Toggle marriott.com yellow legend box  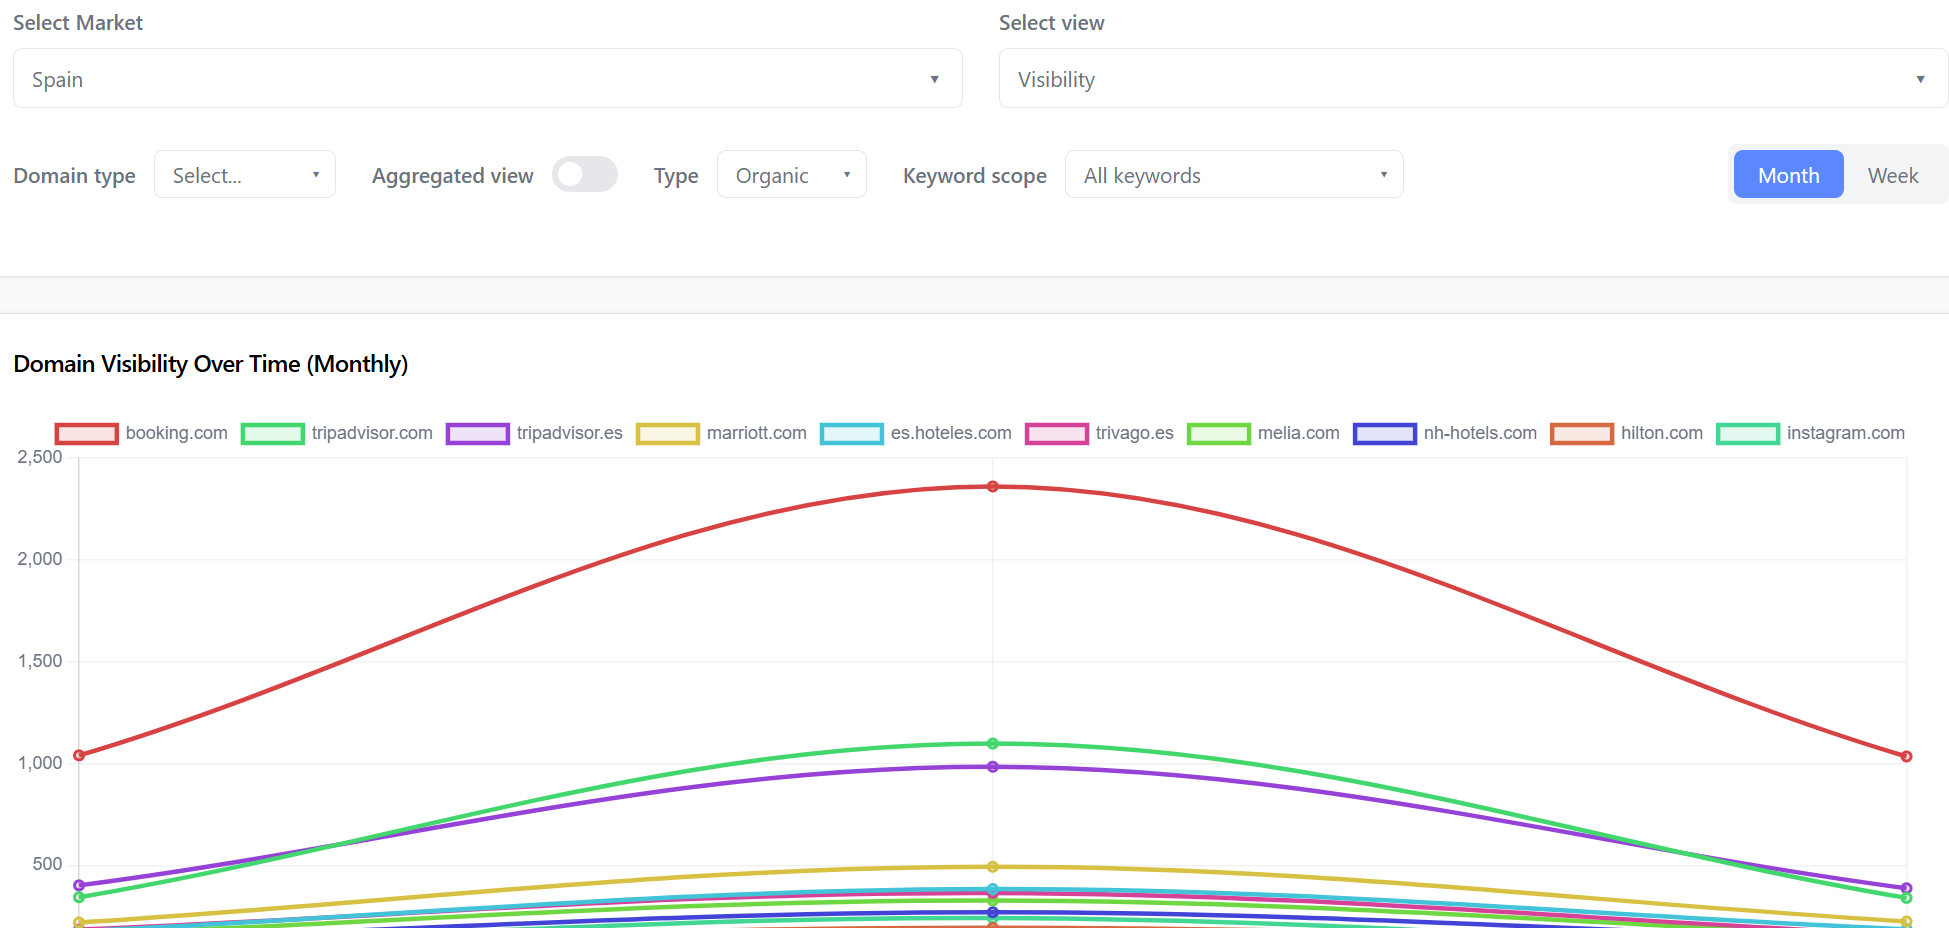pyautogui.click(x=667, y=434)
